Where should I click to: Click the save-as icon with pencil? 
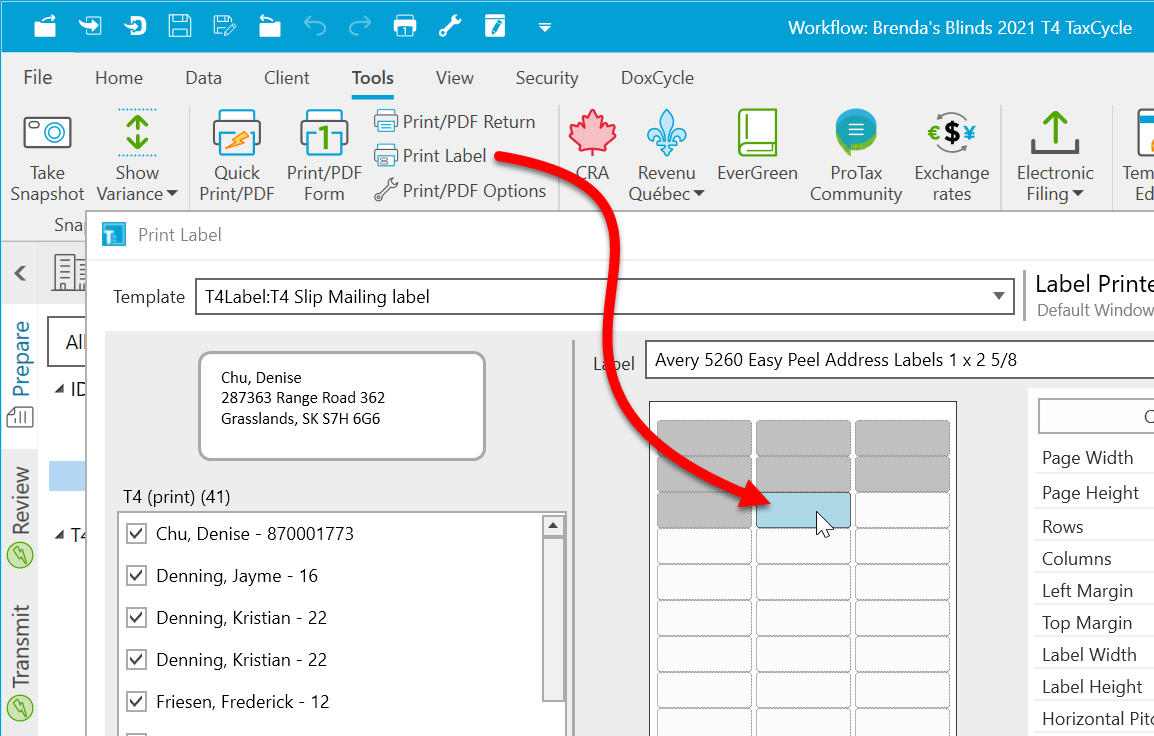224,26
